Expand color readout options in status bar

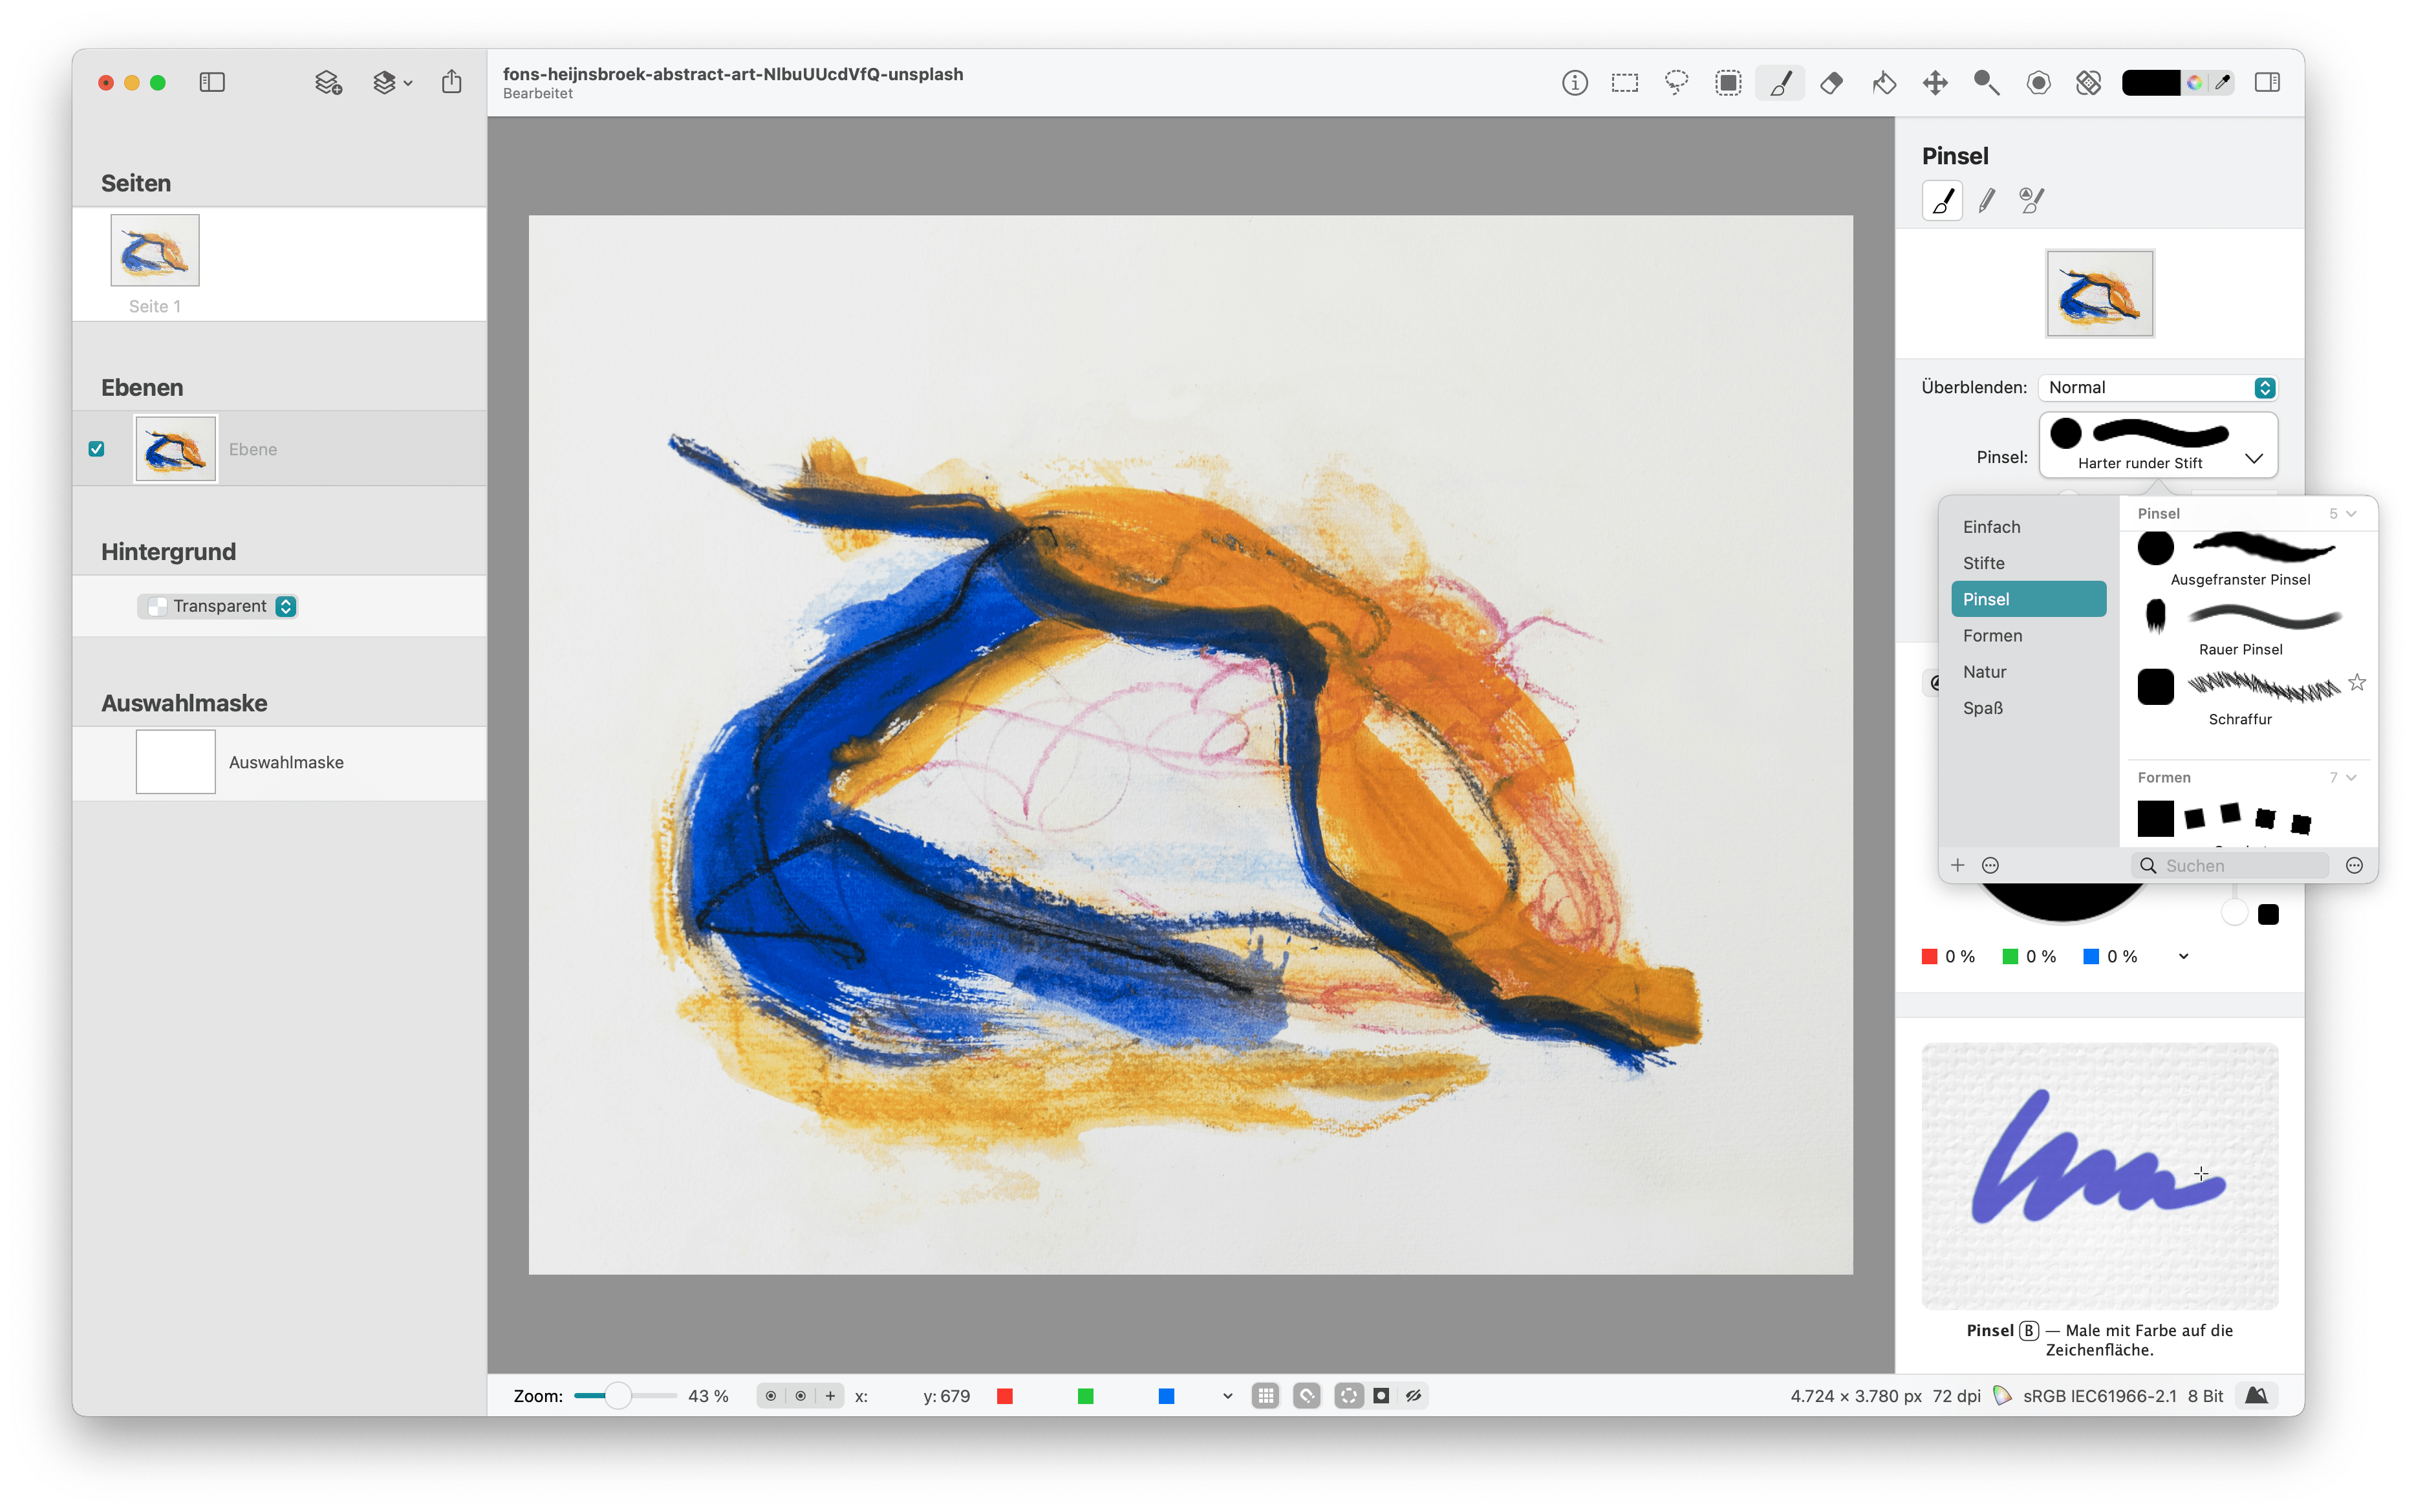click(1227, 1396)
